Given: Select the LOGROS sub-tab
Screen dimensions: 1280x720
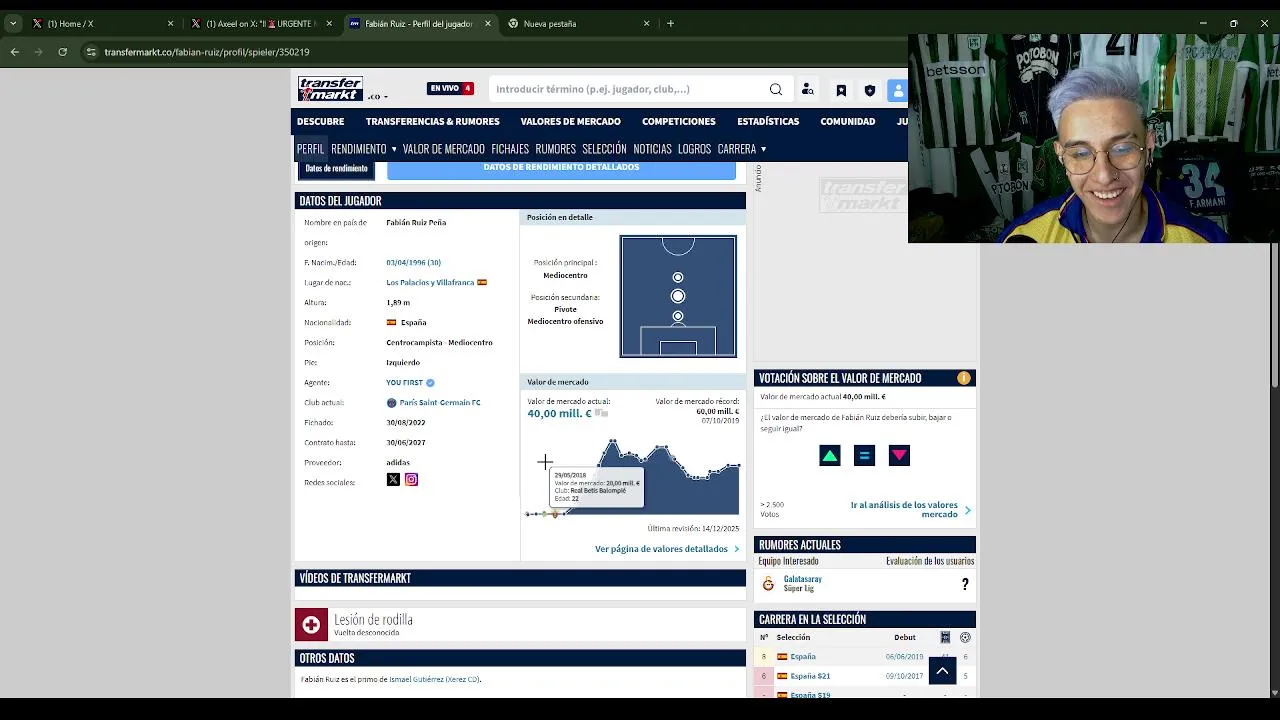Looking at the screenshot, I should pos(694,149).
